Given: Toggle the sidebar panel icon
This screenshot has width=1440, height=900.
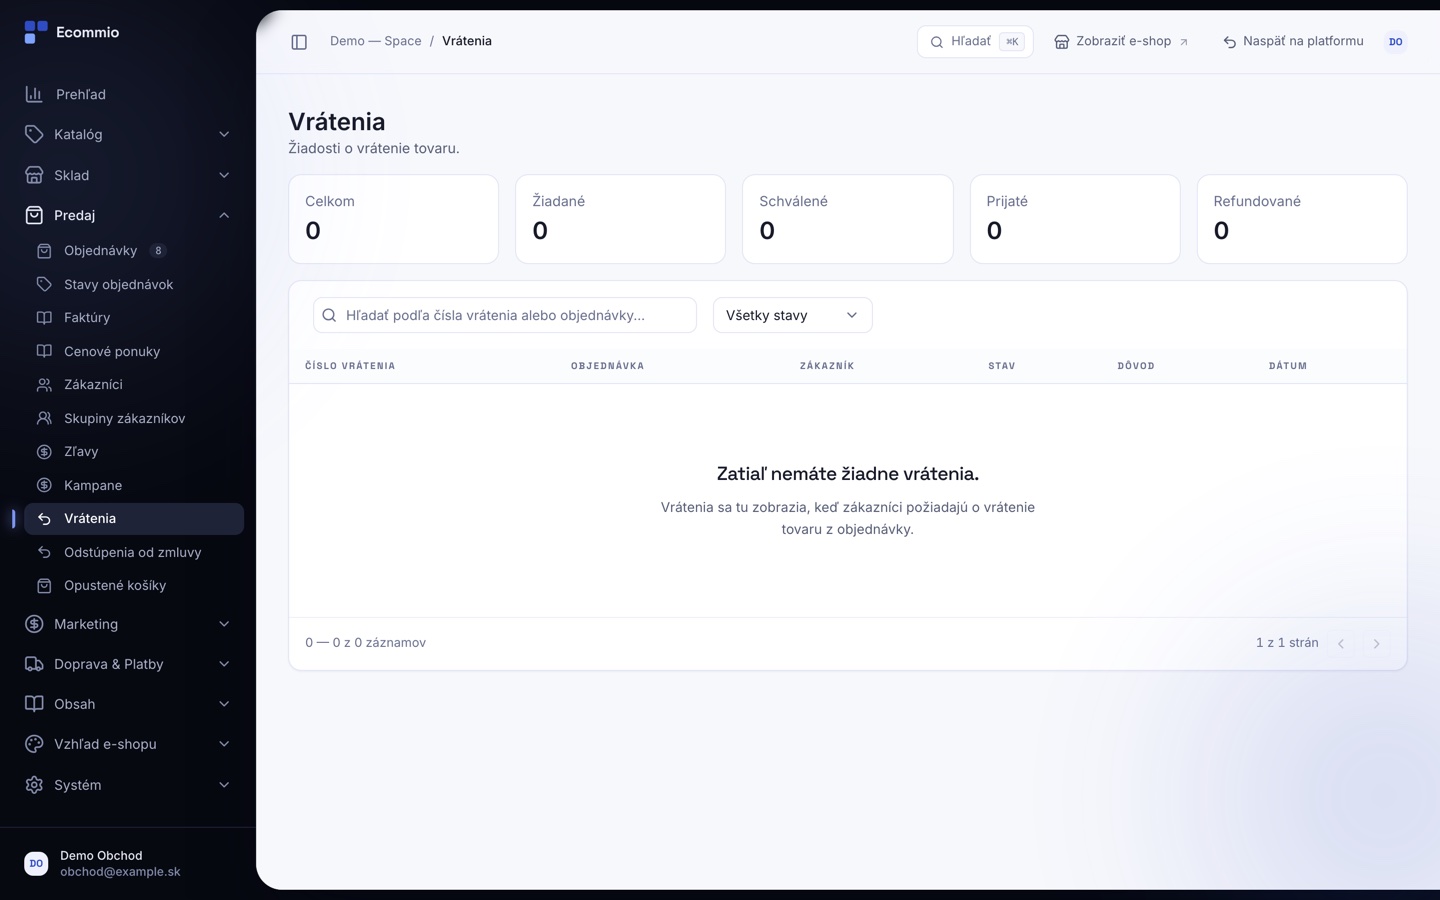Looking at the screenshot, I should point(299,42).
